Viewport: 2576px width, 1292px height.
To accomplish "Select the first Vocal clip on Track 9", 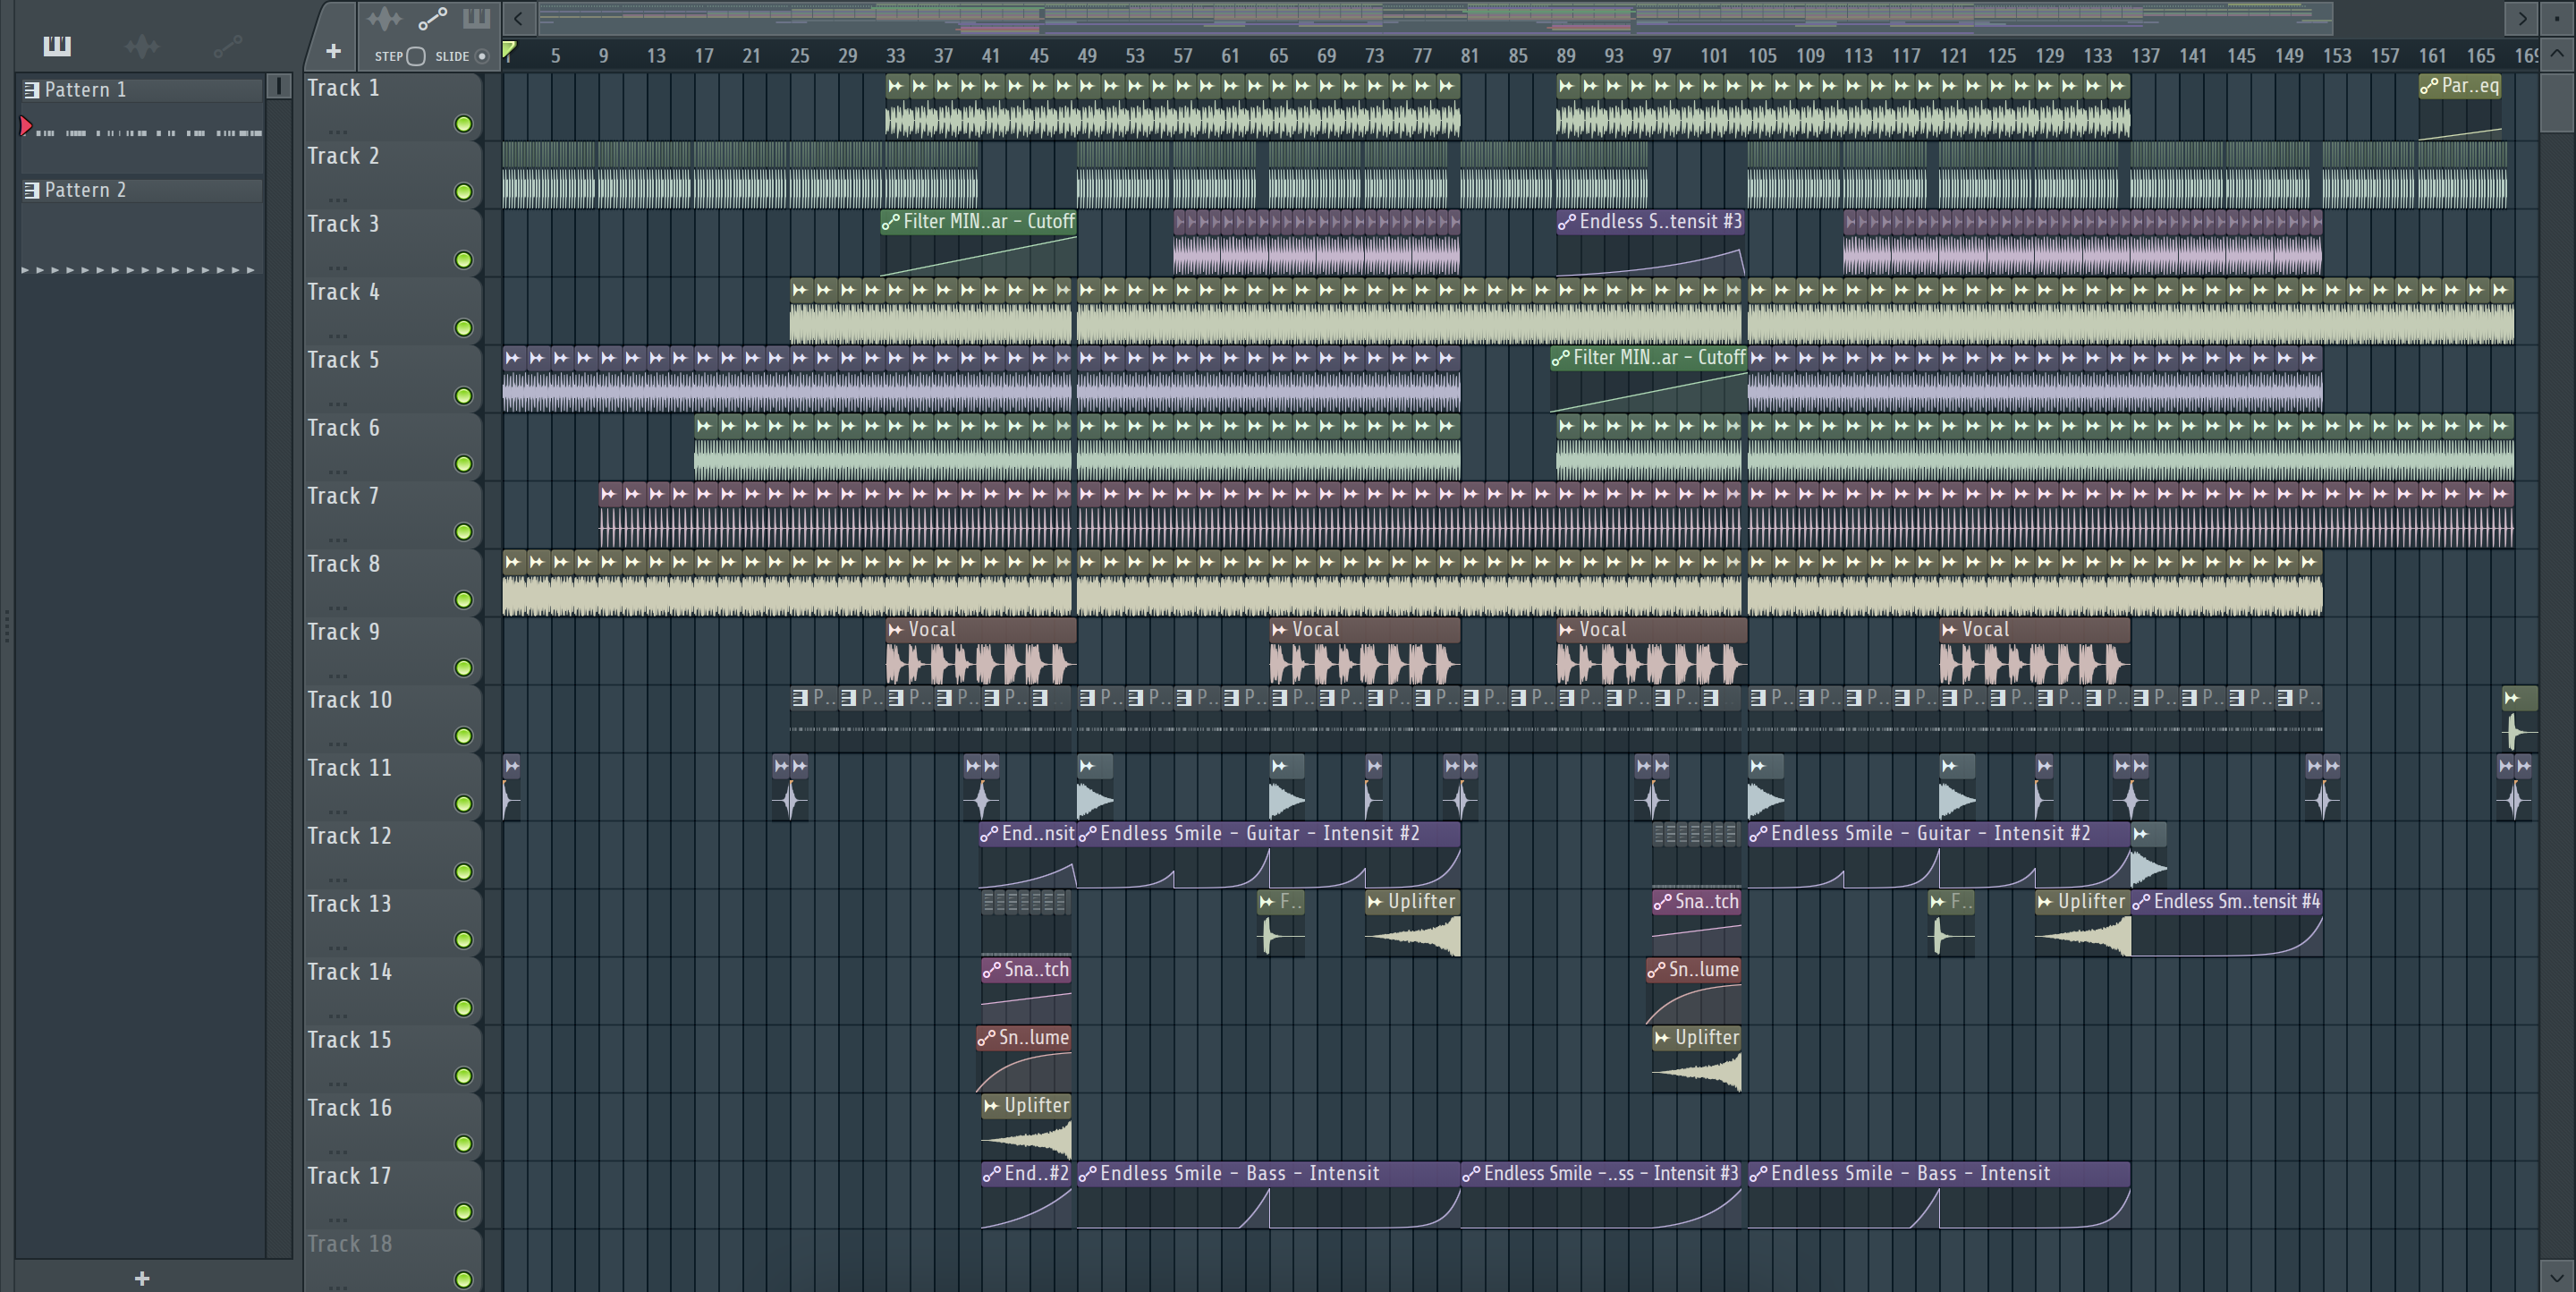I will click(980, 650).
